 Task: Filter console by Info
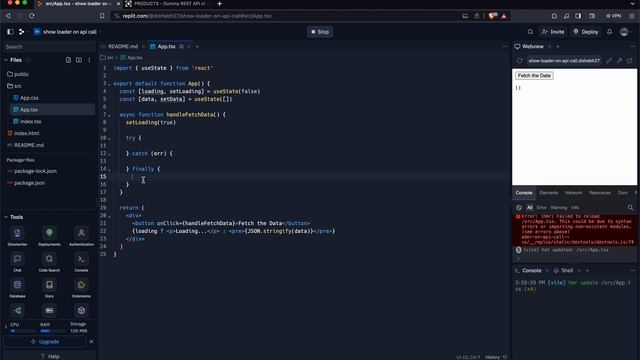[575, 207]
